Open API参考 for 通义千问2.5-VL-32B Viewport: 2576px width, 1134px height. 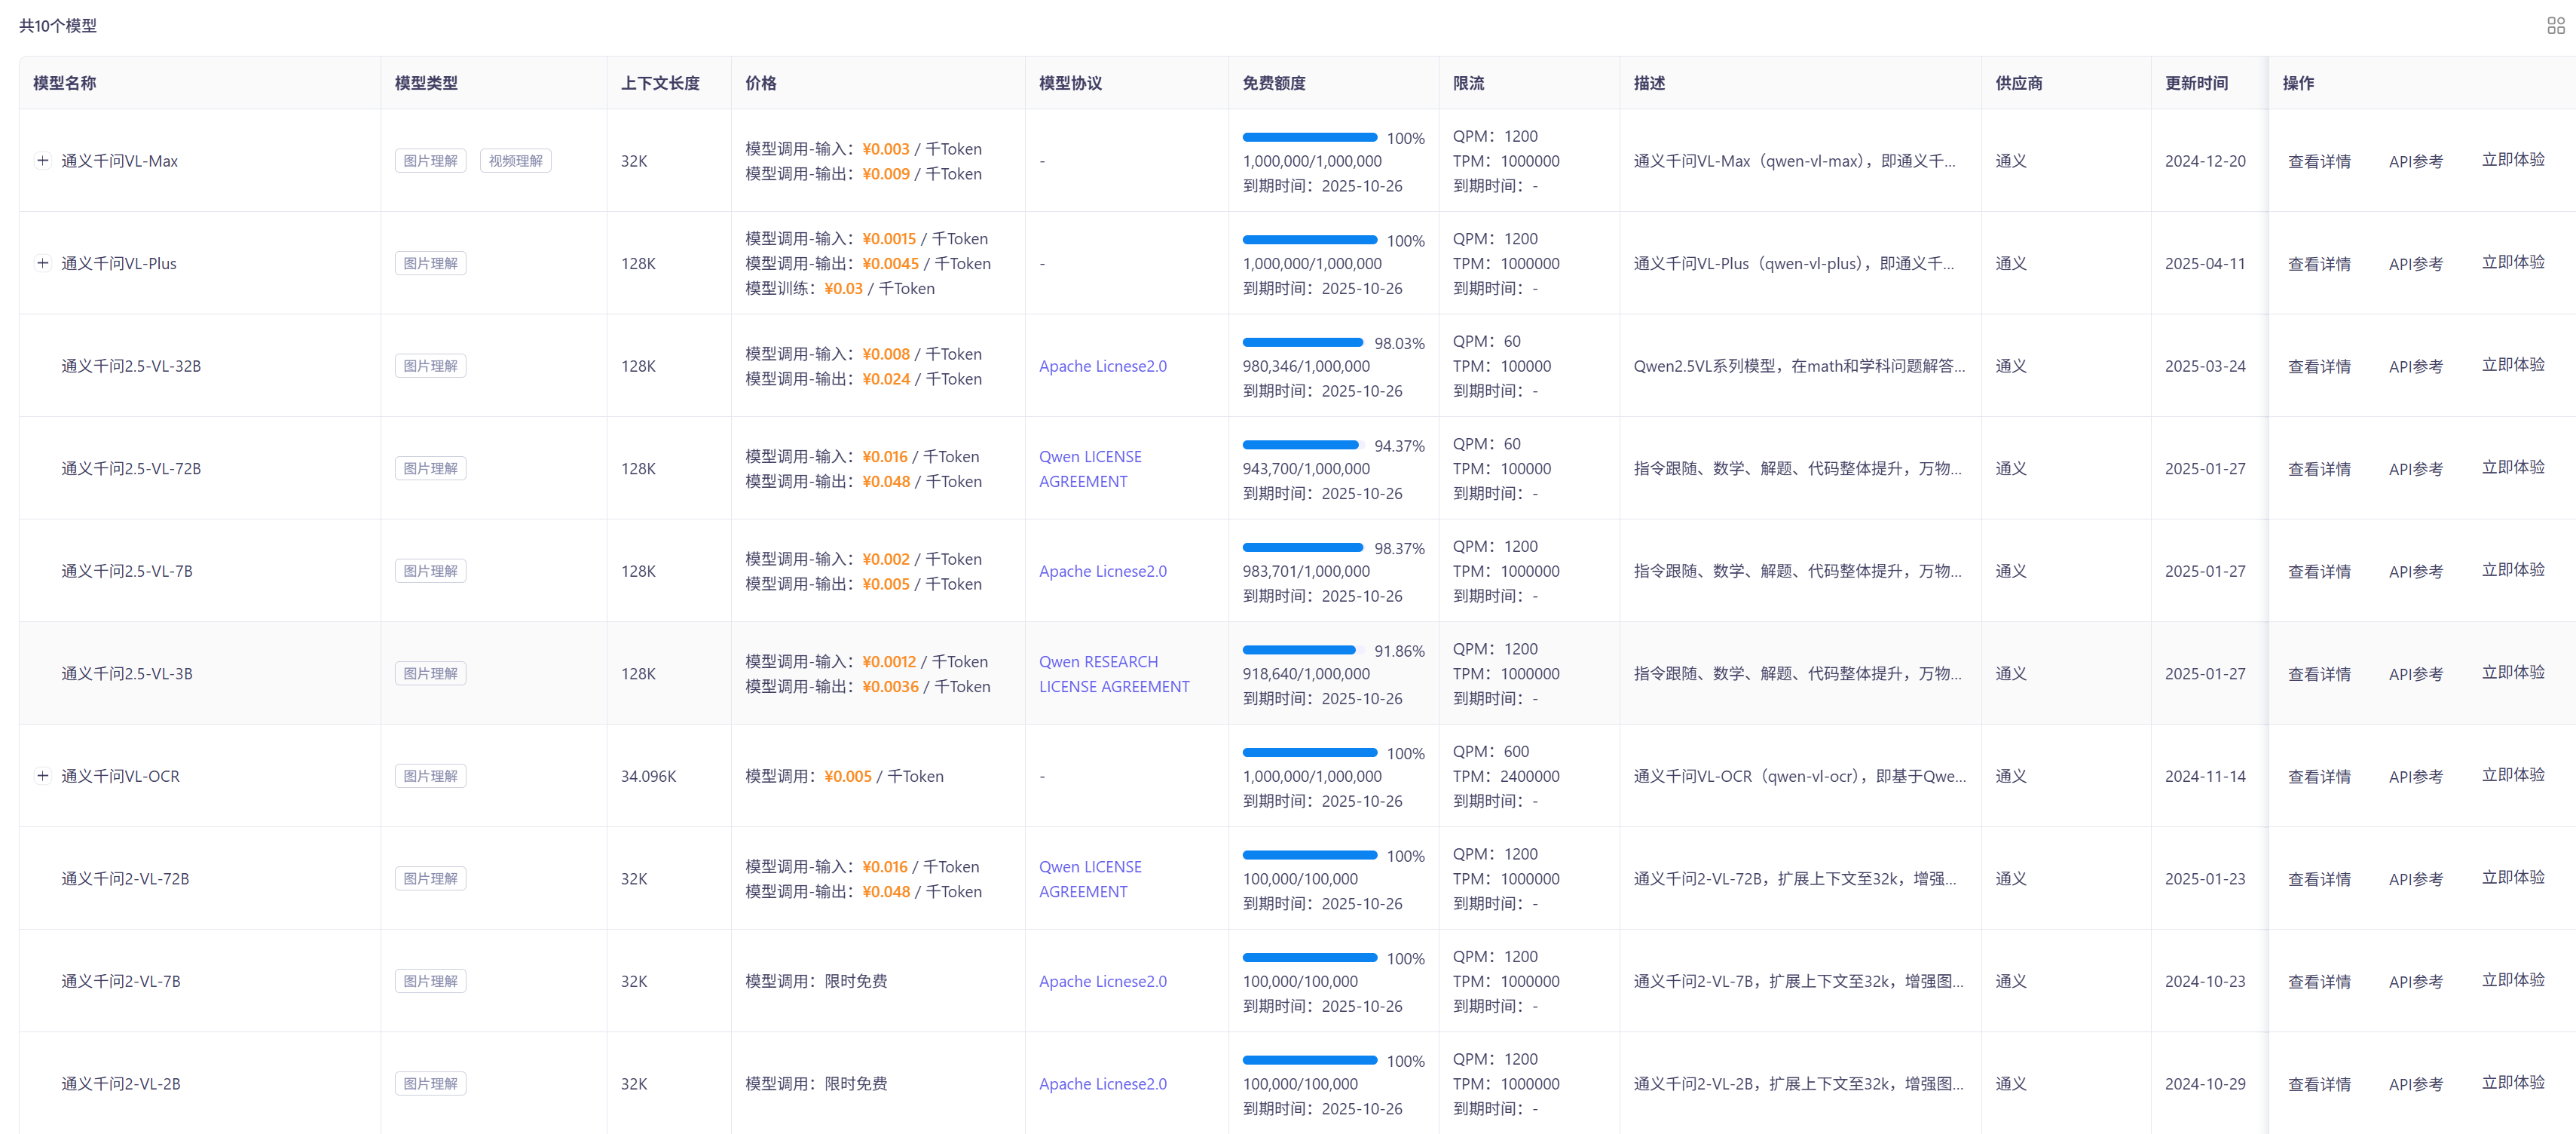point(2415,366)
